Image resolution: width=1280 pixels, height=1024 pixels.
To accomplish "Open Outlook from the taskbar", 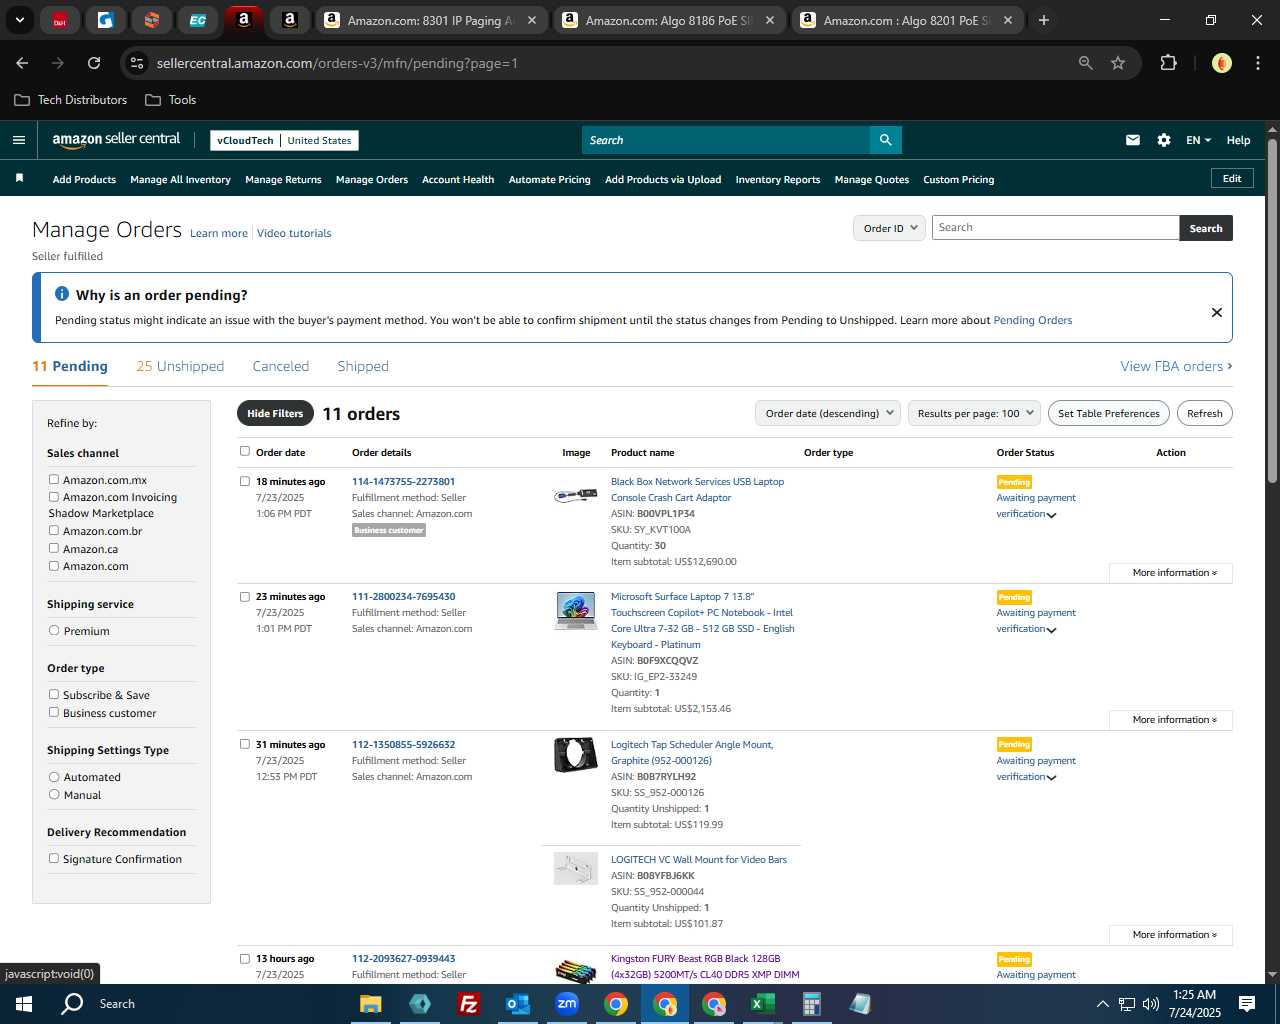I will point(517,1004).
